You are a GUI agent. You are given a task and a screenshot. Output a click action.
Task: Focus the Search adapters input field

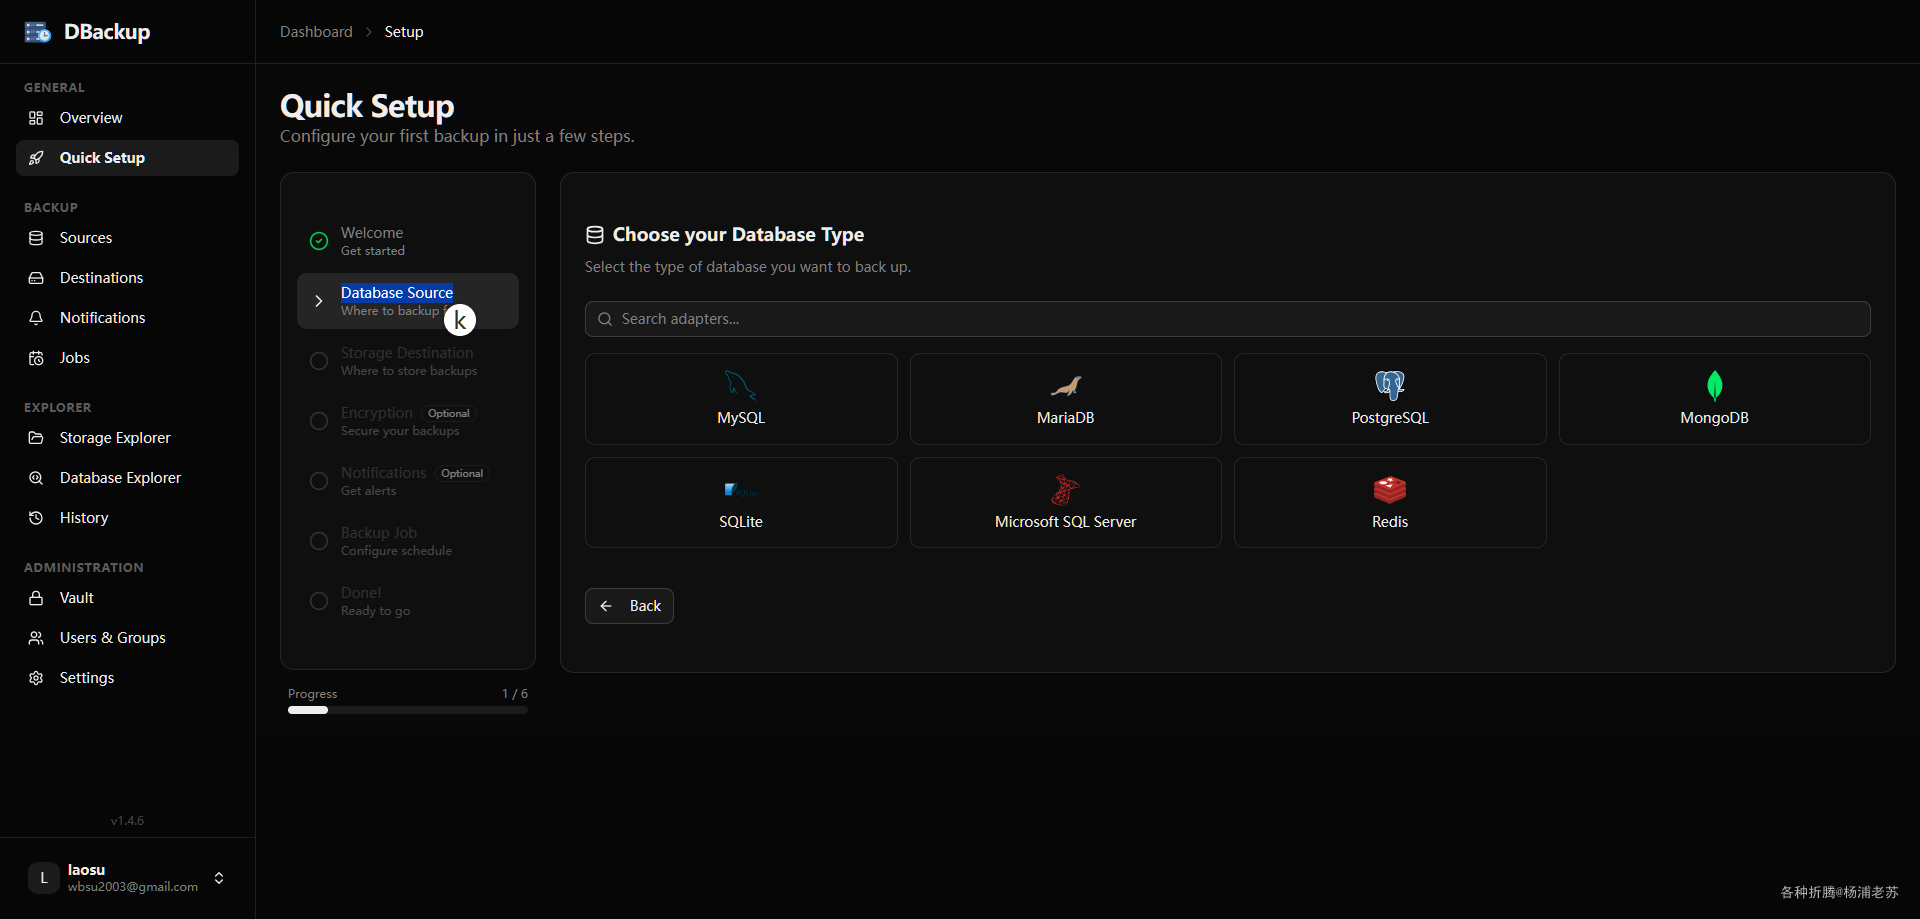pyautogui.click(x=1228, y=319)
